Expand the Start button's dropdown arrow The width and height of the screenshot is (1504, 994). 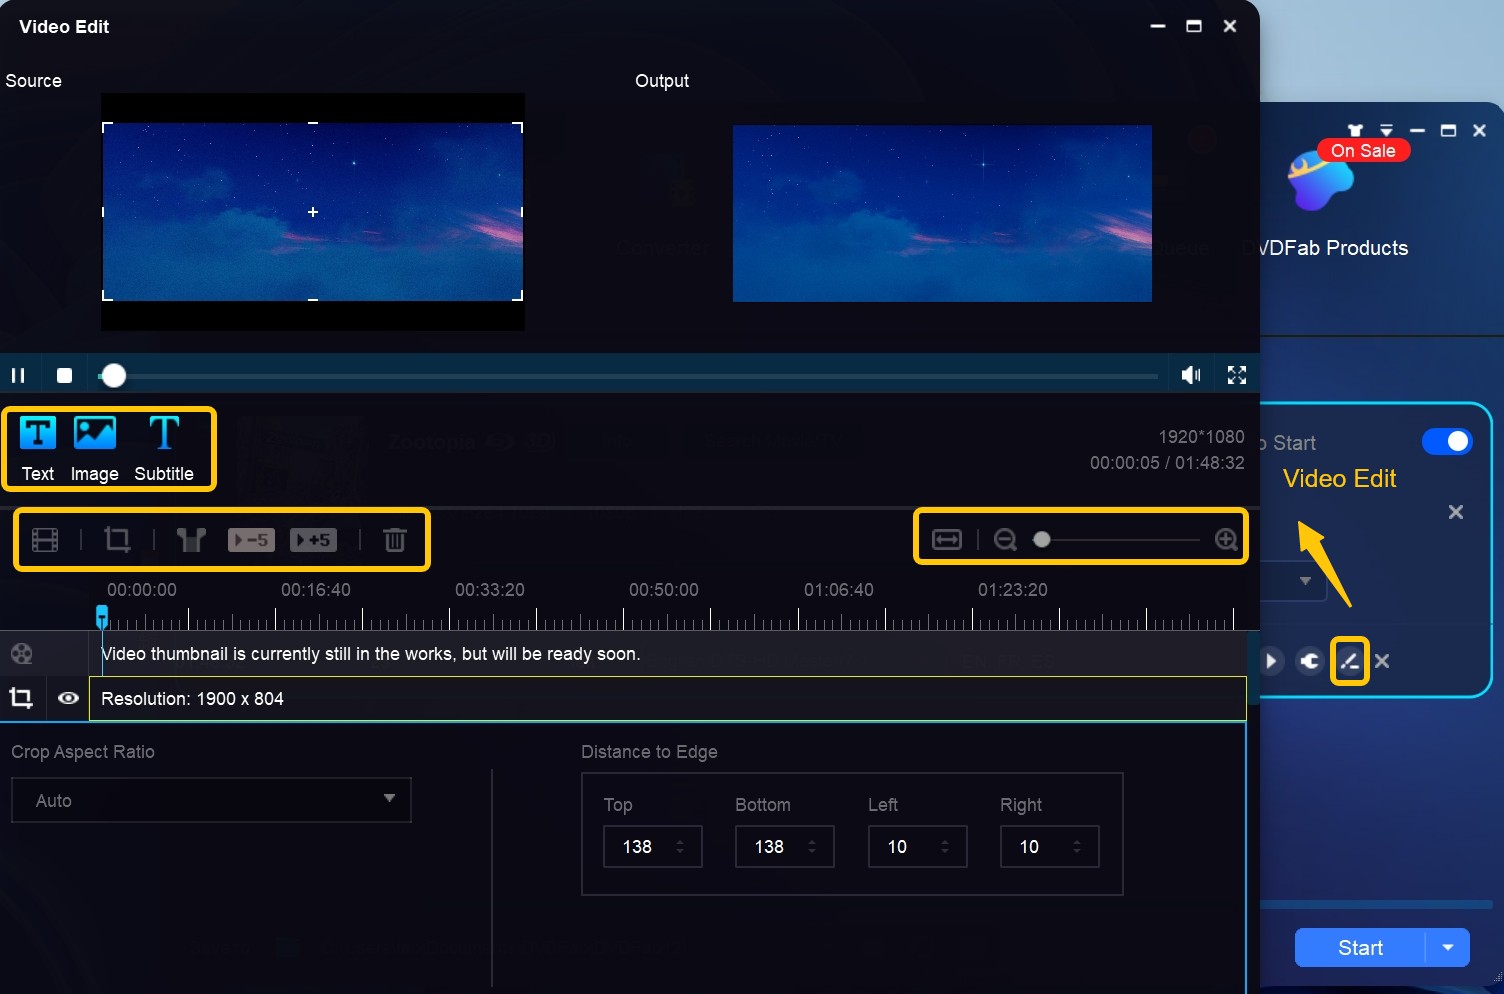click(1447, 947)
